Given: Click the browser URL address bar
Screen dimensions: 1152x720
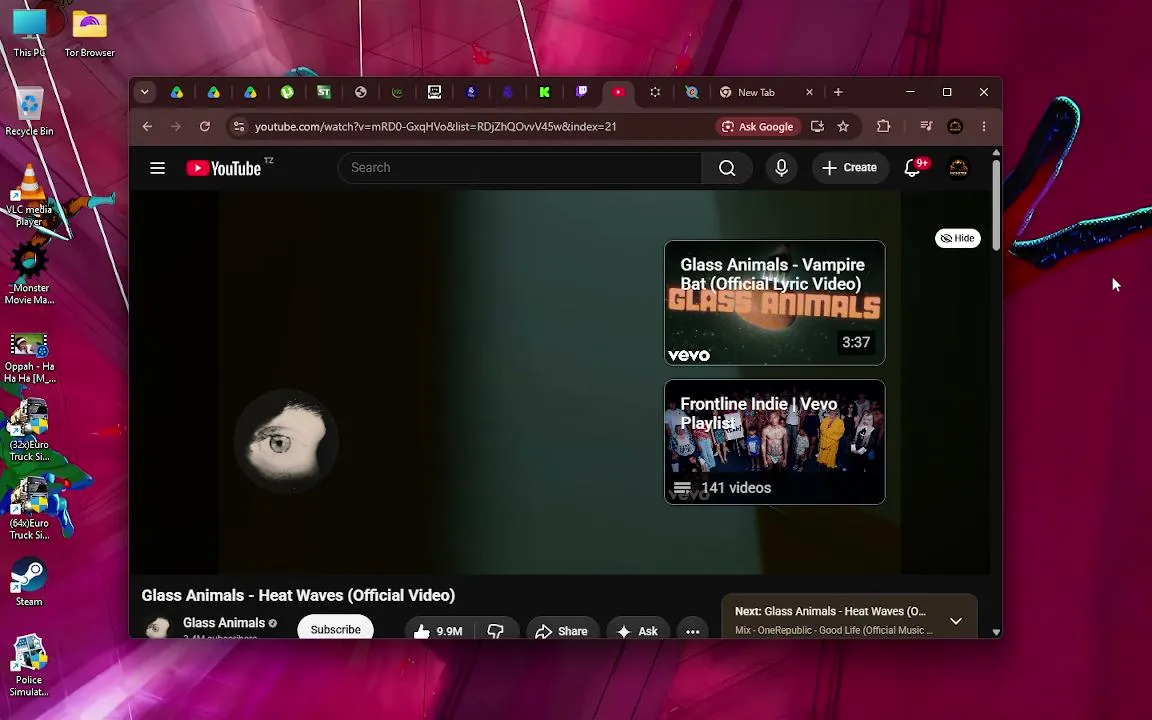Looking at the screenshot, I should (470, 126).
